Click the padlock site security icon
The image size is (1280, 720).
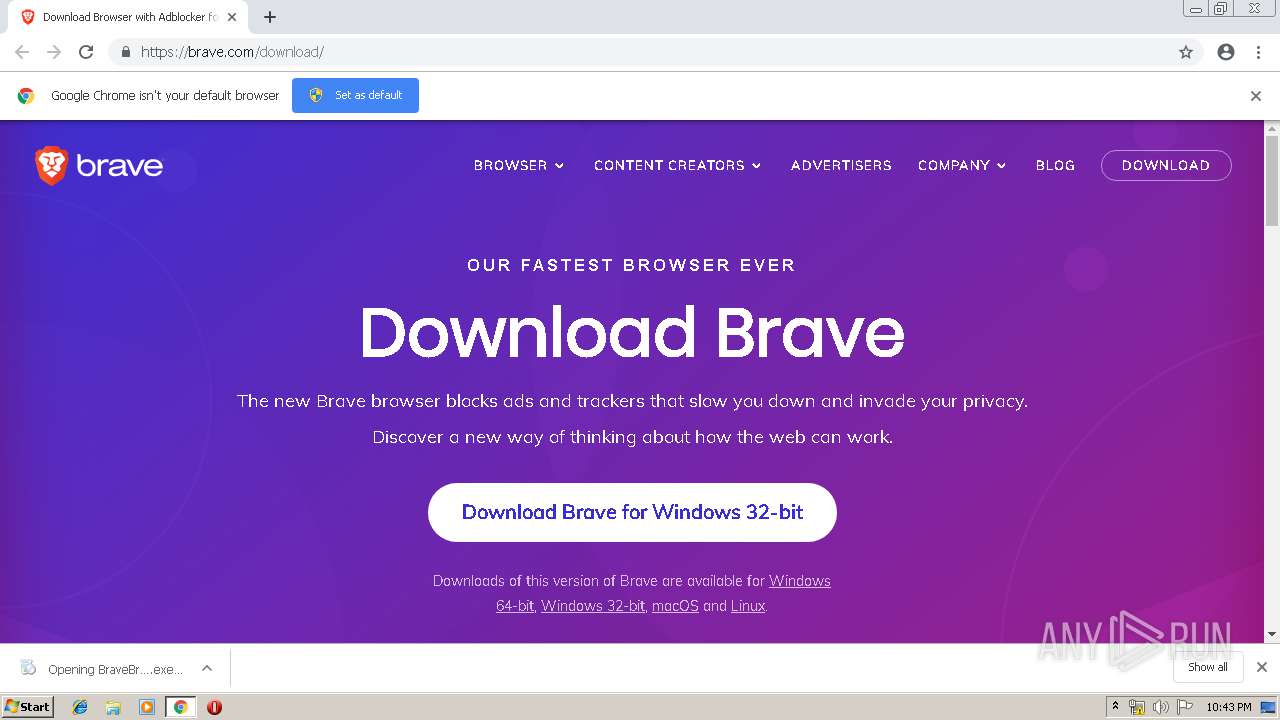(x=125, y=52)
